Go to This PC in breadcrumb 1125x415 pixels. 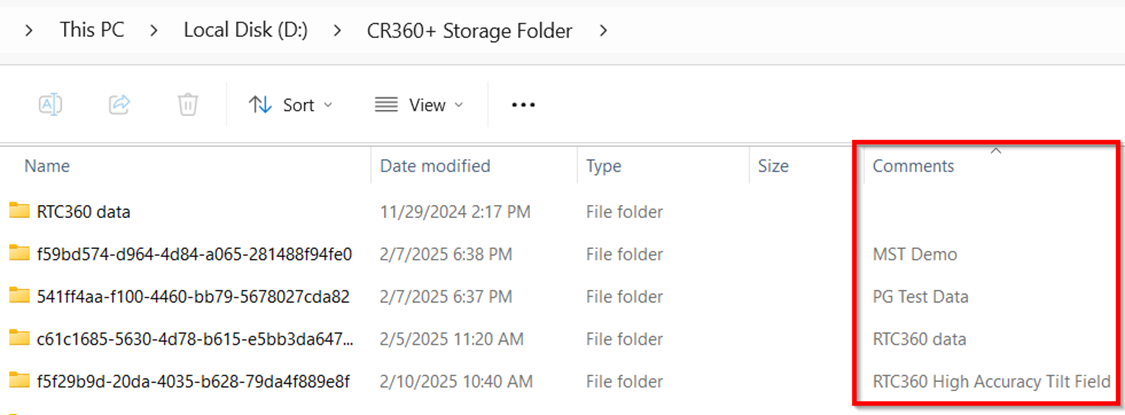[x=92, y=31]
